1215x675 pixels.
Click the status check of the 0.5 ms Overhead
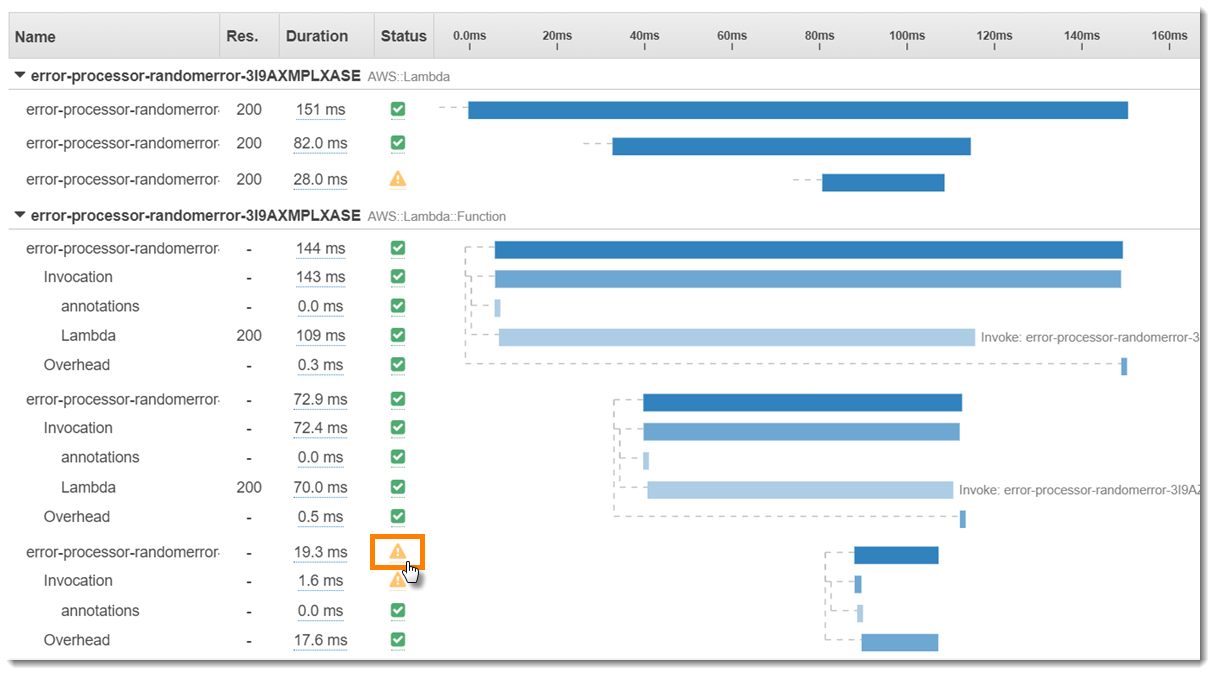[x=398, y=517]
